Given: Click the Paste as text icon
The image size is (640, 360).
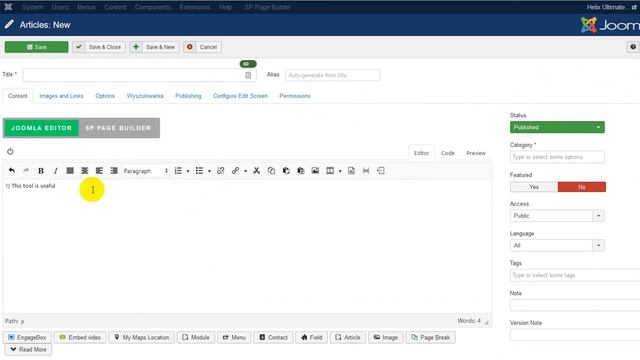Looking at the screenshot, I should pos(300,171).
